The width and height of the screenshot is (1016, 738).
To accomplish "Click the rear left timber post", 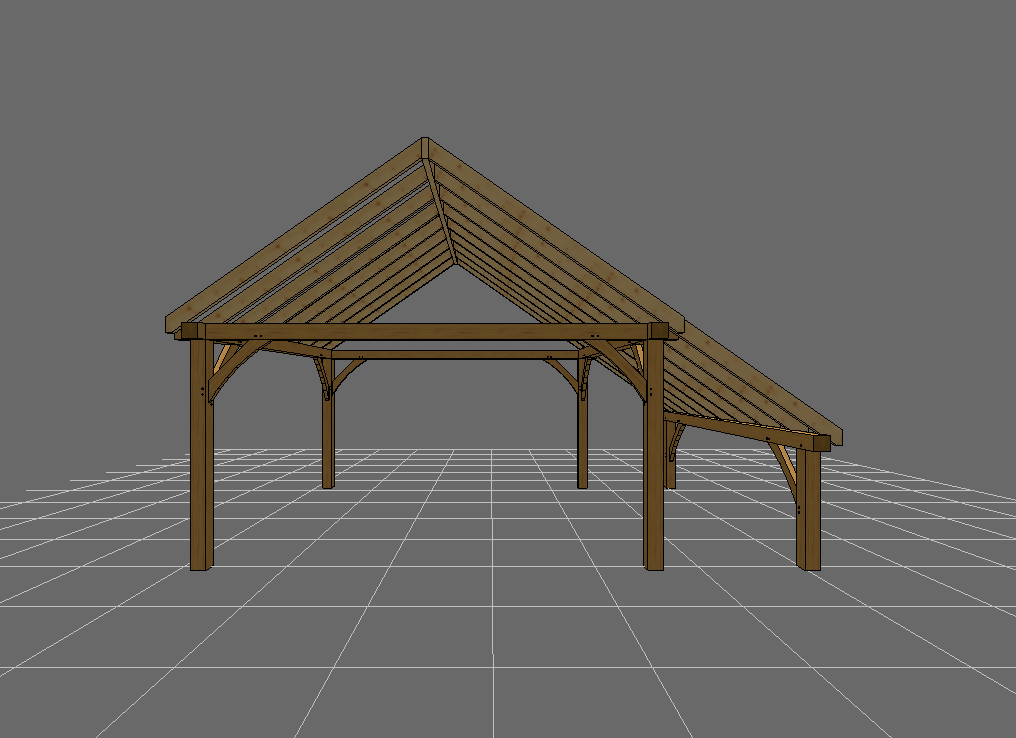I will [327, 430].
